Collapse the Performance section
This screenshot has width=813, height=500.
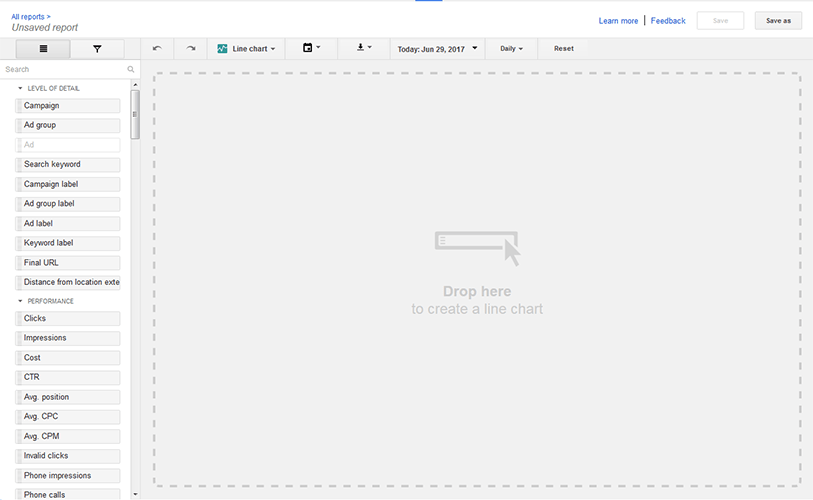(46, 301)
